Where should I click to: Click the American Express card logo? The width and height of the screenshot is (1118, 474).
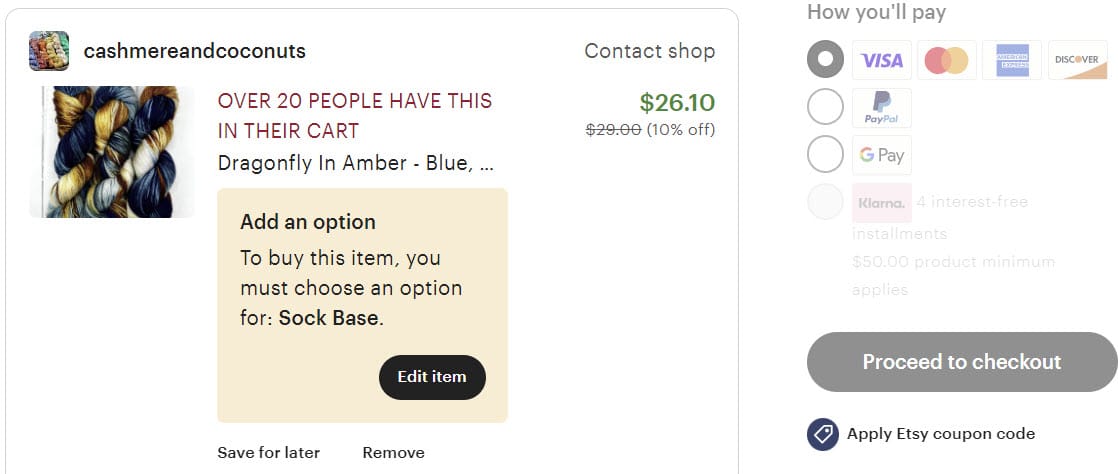(x=1011, y=60)
